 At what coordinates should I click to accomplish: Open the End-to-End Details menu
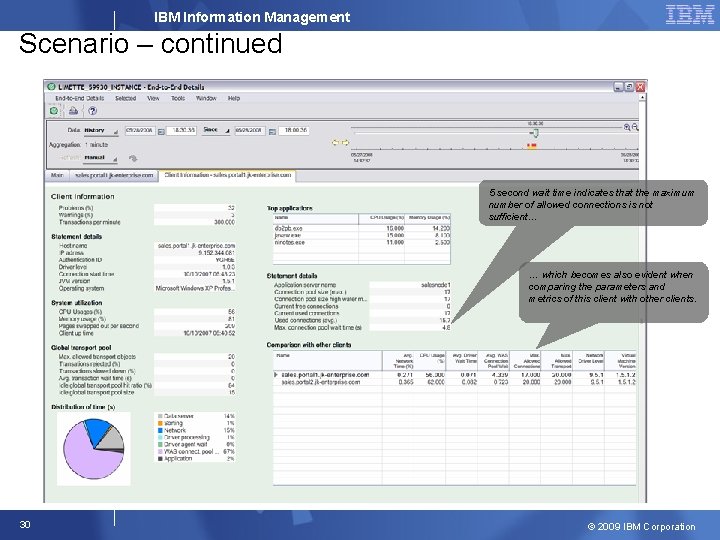(79, 98)
